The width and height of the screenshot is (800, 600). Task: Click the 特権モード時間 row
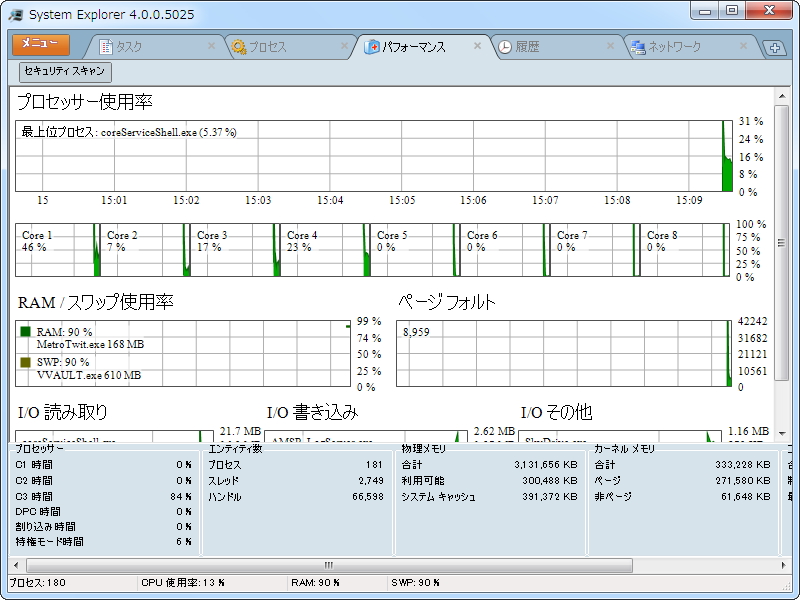point(104,542)
